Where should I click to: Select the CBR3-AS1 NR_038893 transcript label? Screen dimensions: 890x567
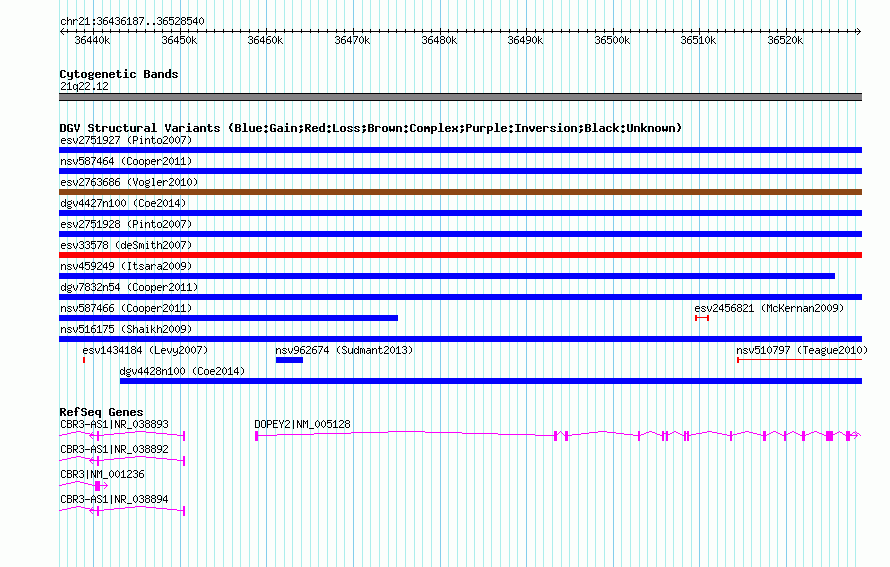click(114, 424)
